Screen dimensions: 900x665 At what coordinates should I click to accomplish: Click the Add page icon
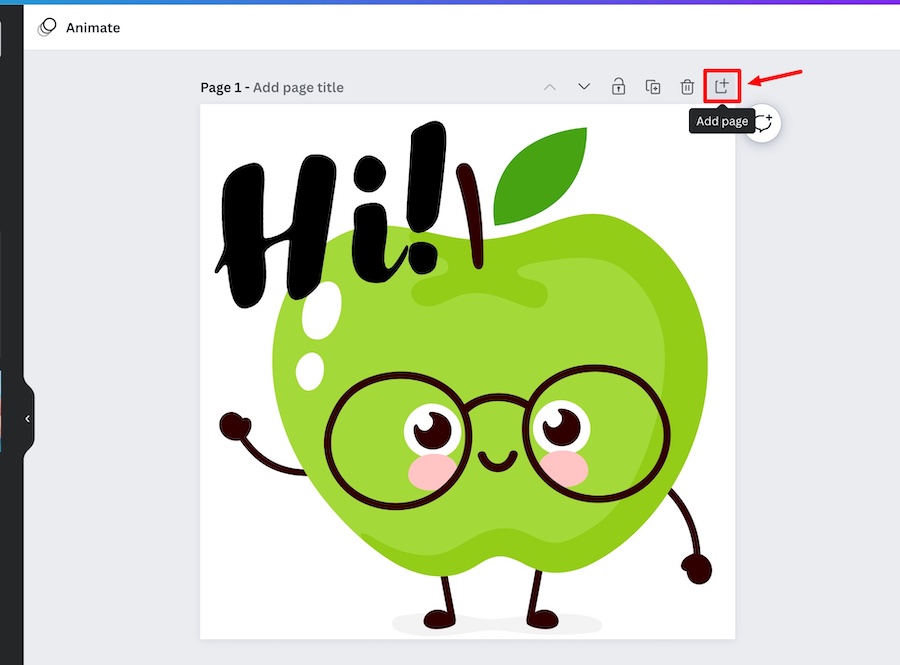point(722,86)
